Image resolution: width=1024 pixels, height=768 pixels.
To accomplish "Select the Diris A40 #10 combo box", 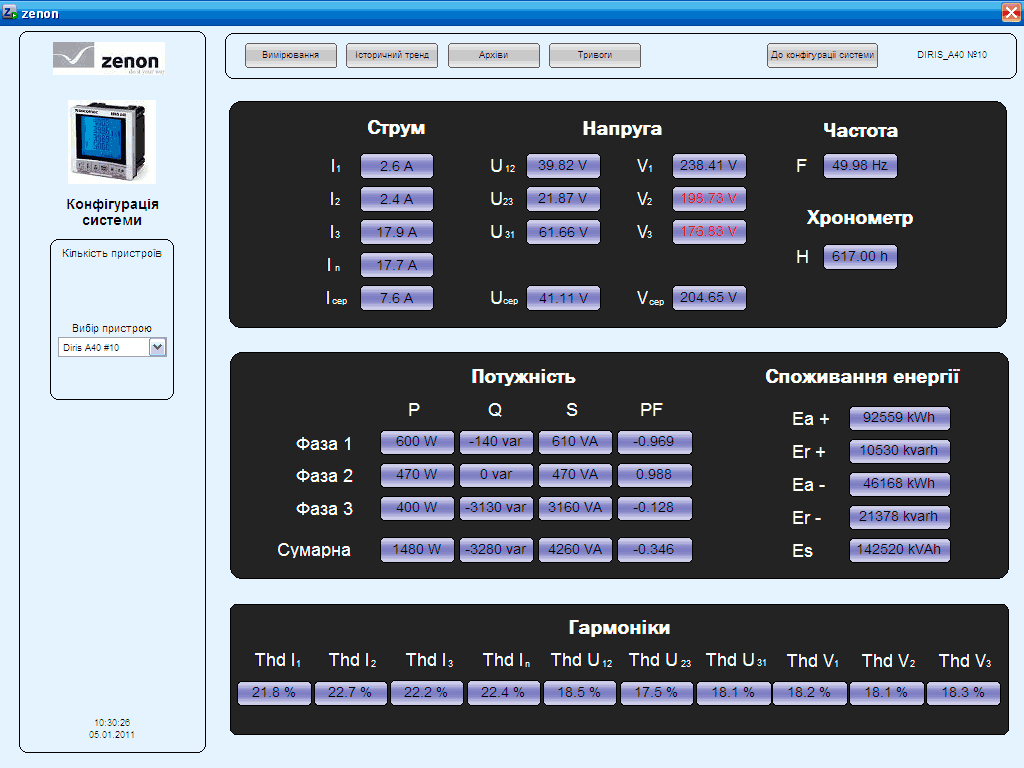I will tap(102, 347).
